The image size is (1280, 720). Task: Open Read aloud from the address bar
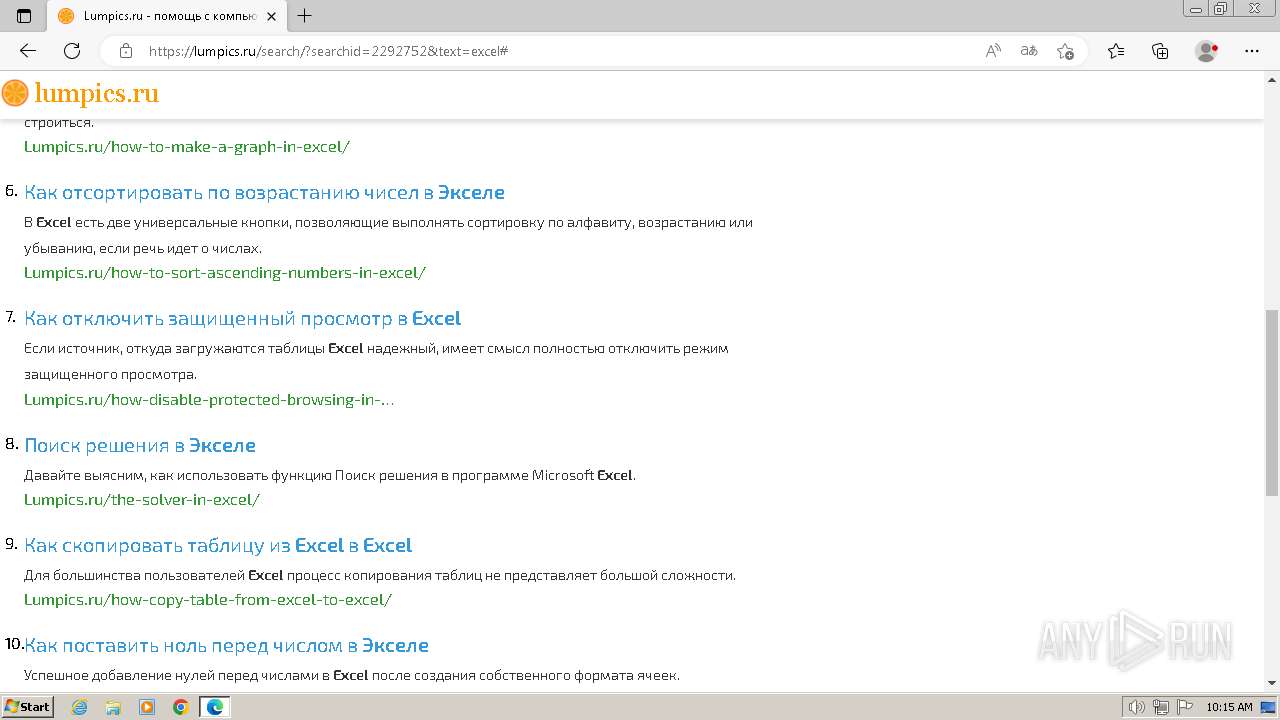click(993, 51)
